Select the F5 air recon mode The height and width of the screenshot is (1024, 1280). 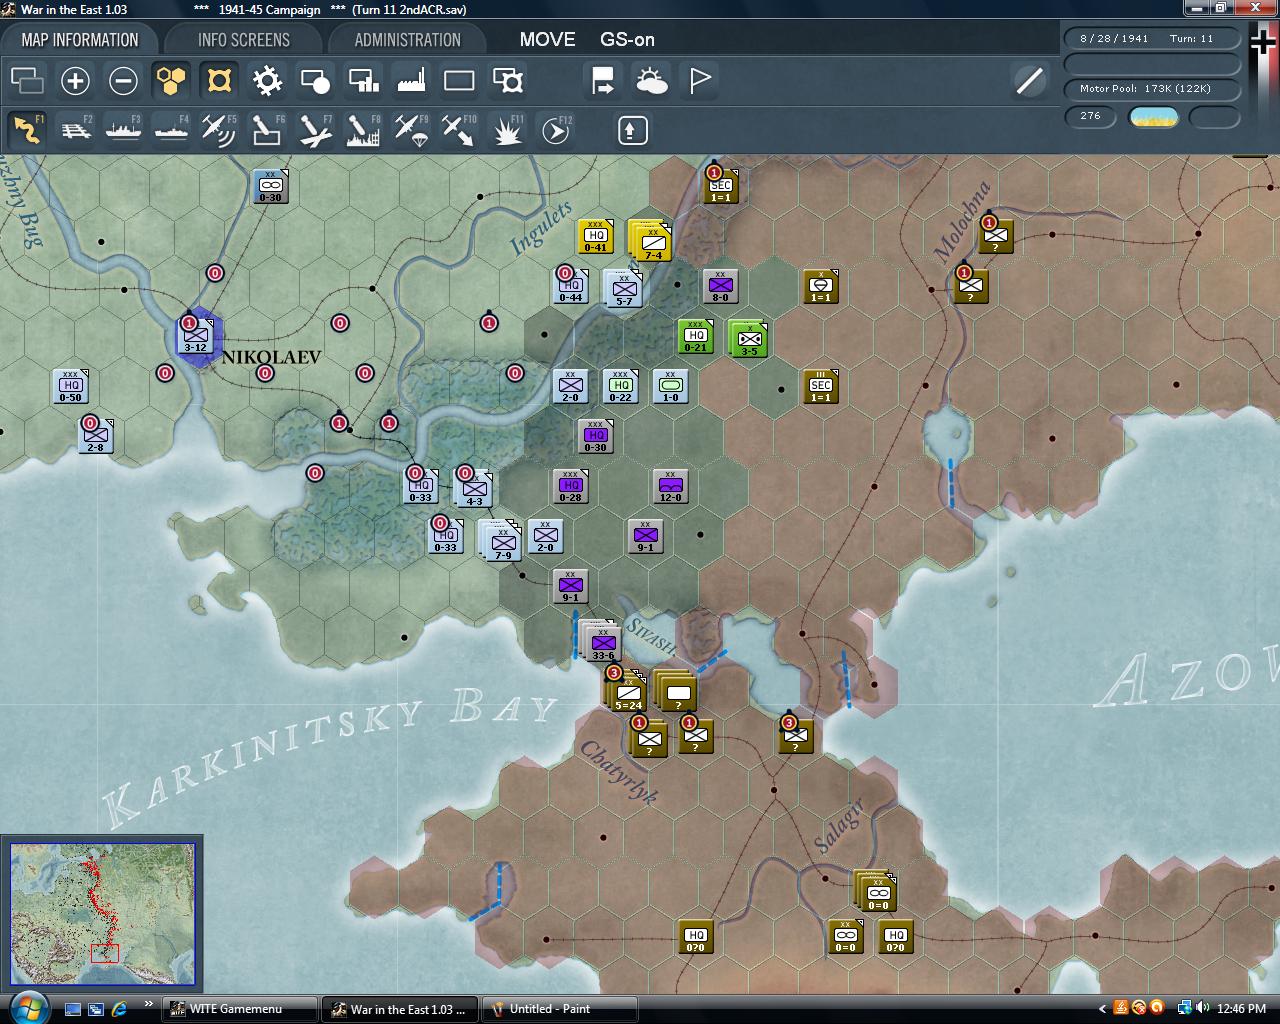(x=219, y=130)
